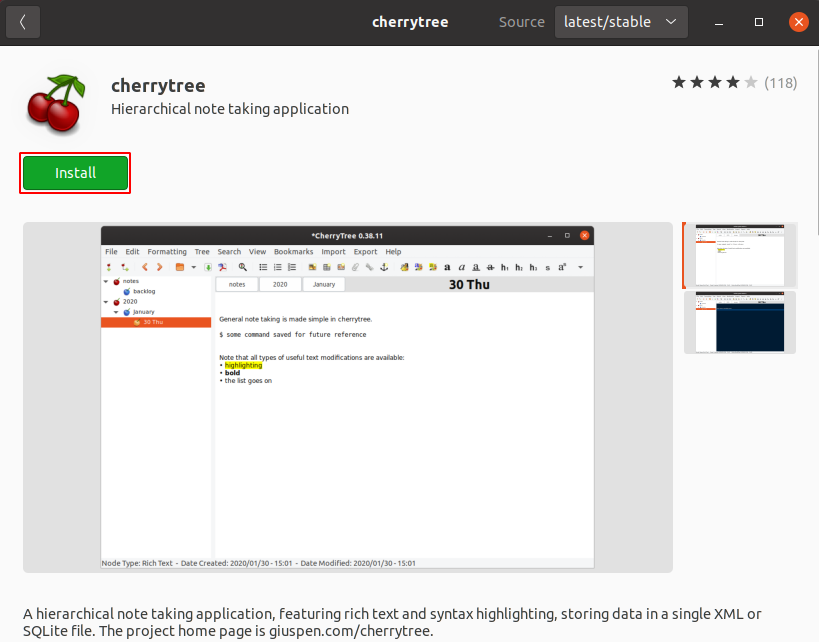Viewport: 819px width, 642px height.
Task: Install the cherrytree application
Action: (75, 173)
